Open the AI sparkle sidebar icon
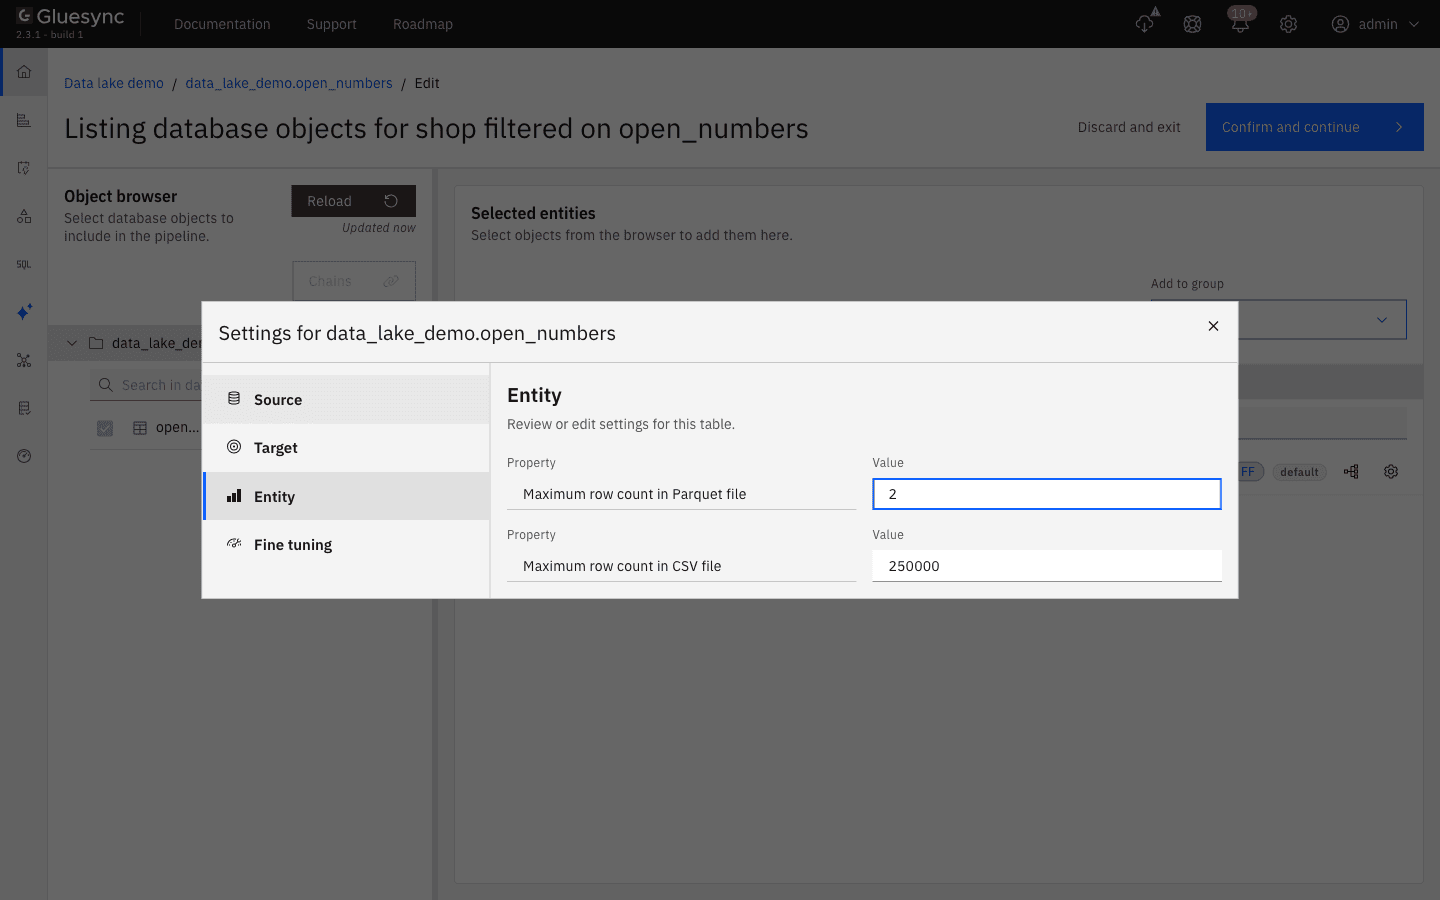The height and width of the screenshot is (900, 1440). point(24,312)
